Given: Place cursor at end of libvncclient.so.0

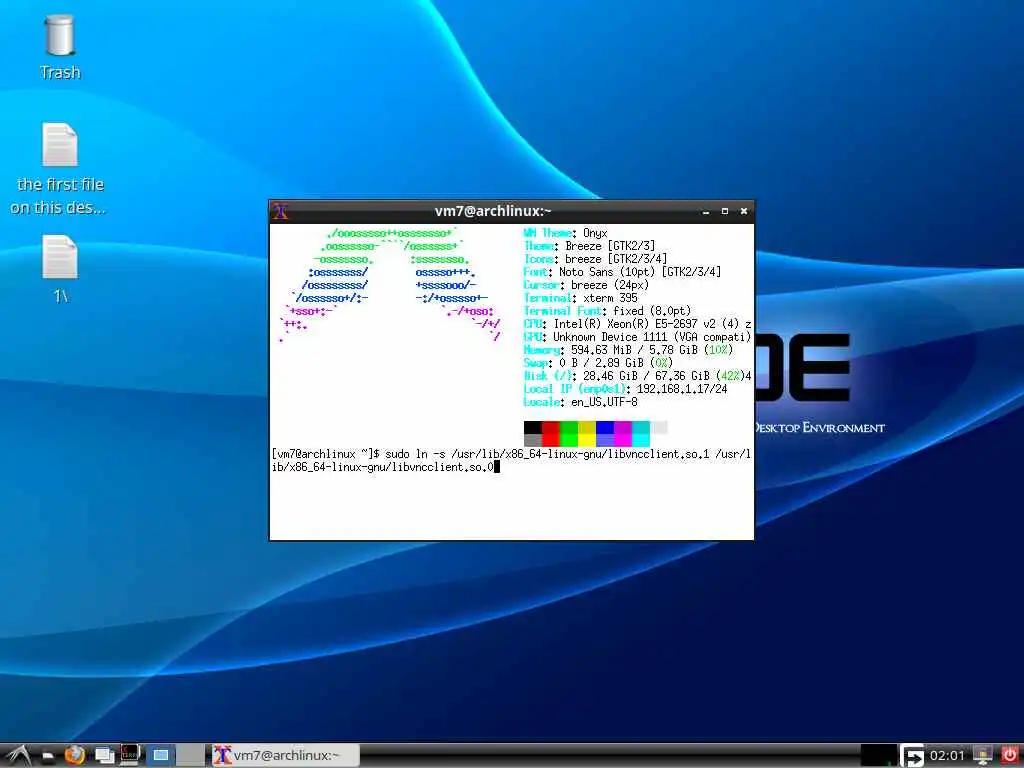Looking at the screenshot, I should (496, 467).
